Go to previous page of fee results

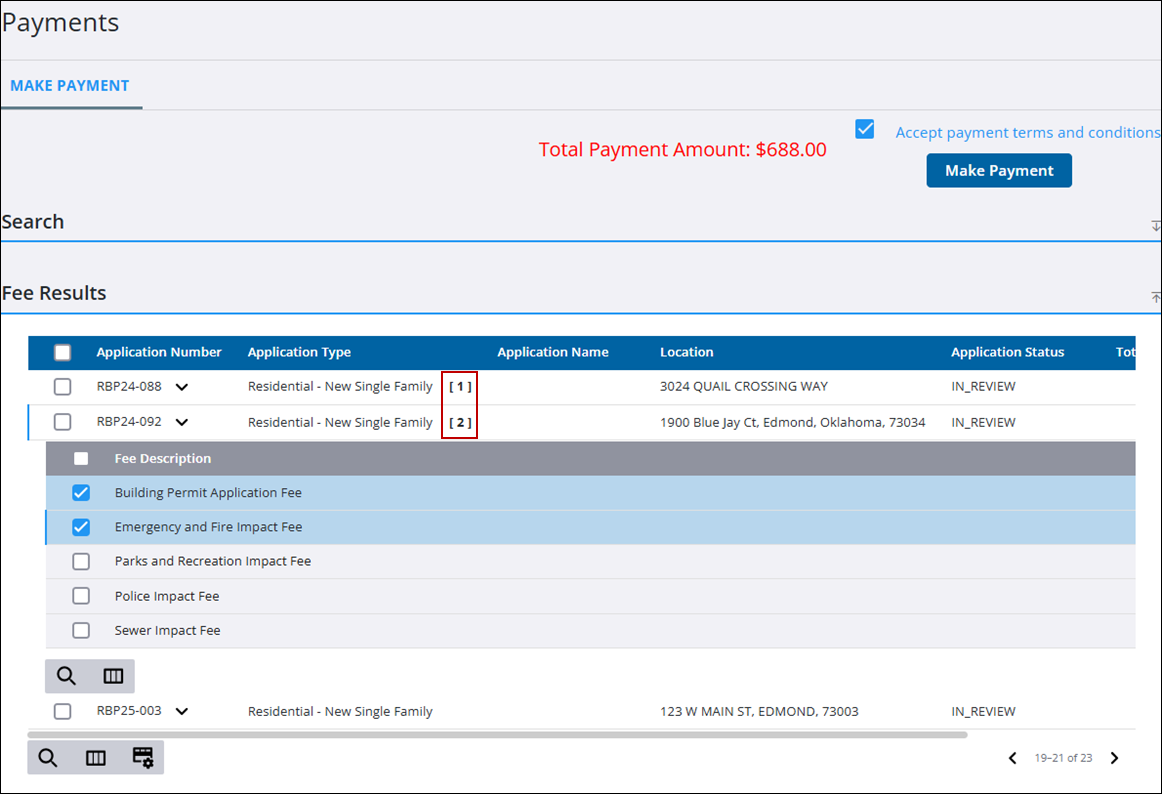coord(1012,758)
